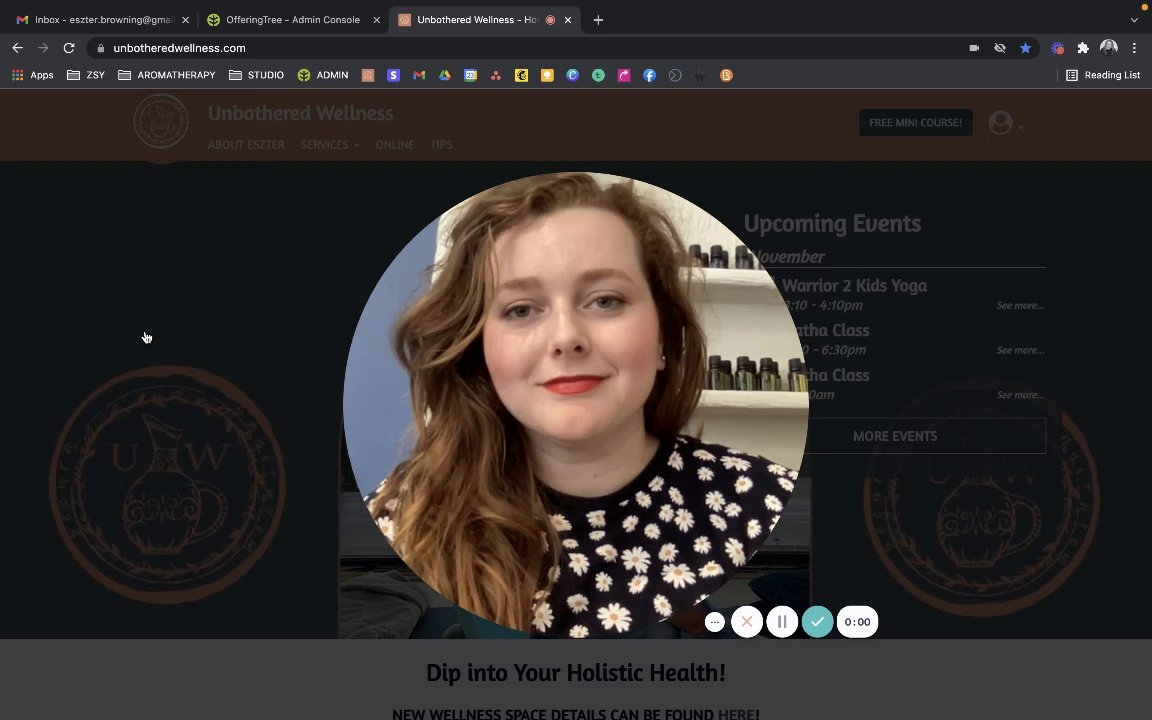Pause the Loom recording

[782, 622]
